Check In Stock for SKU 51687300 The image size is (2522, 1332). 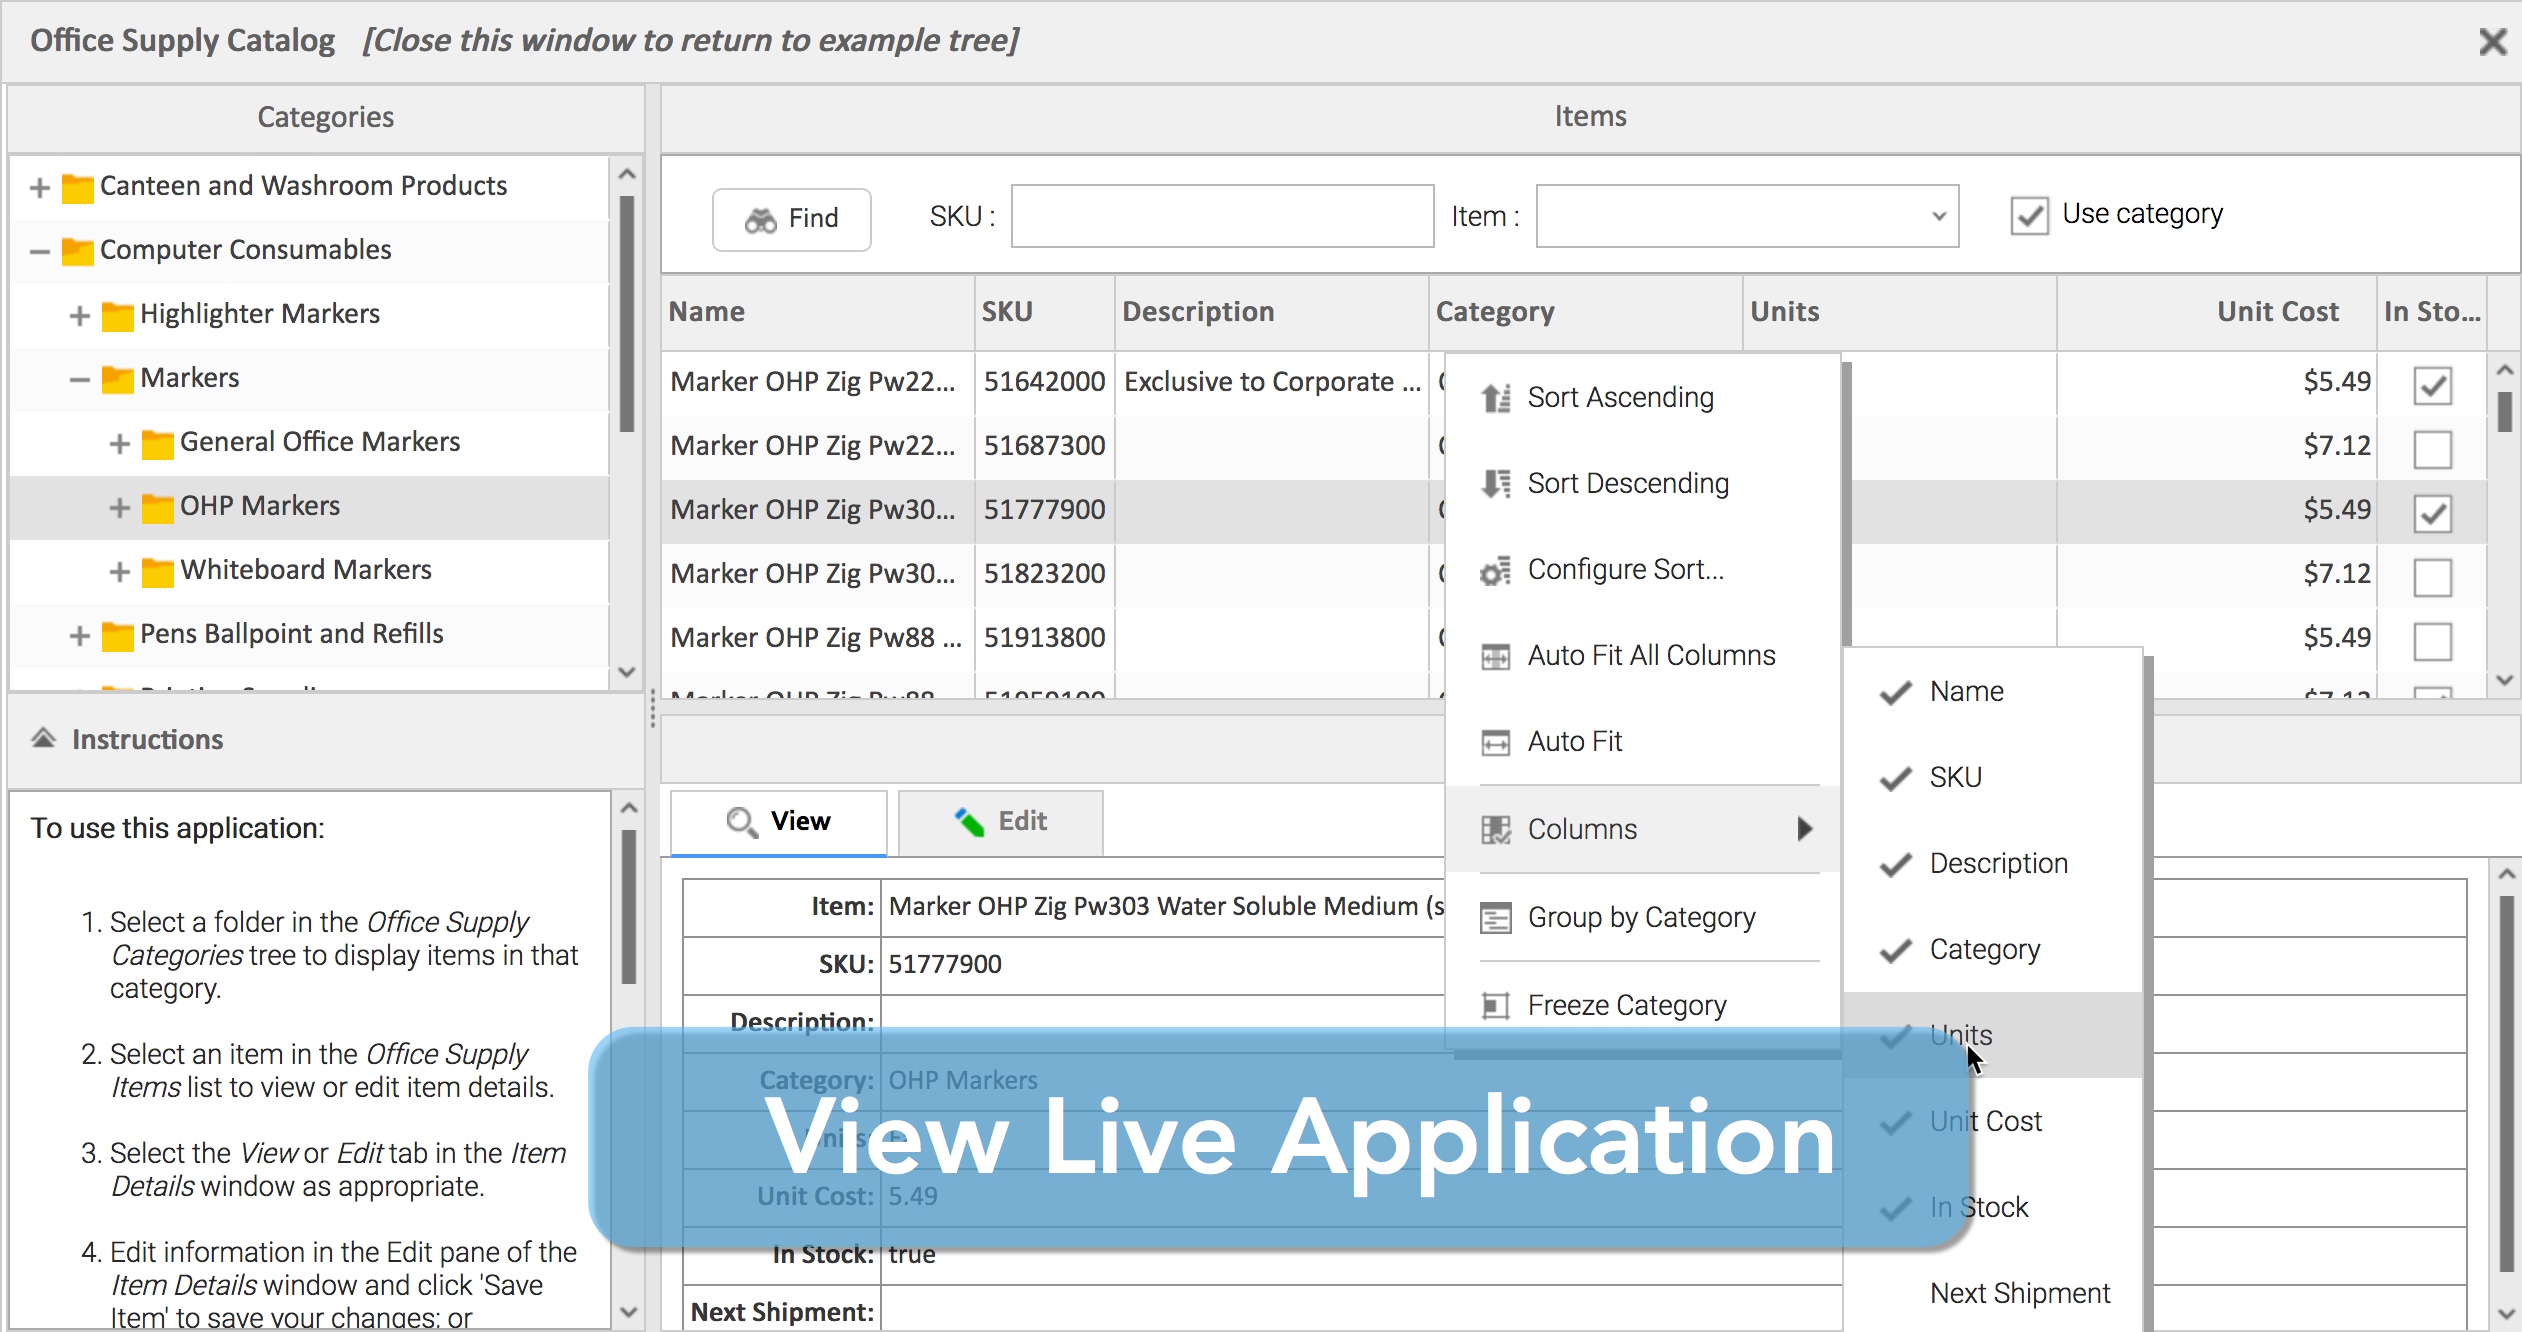2432,449
